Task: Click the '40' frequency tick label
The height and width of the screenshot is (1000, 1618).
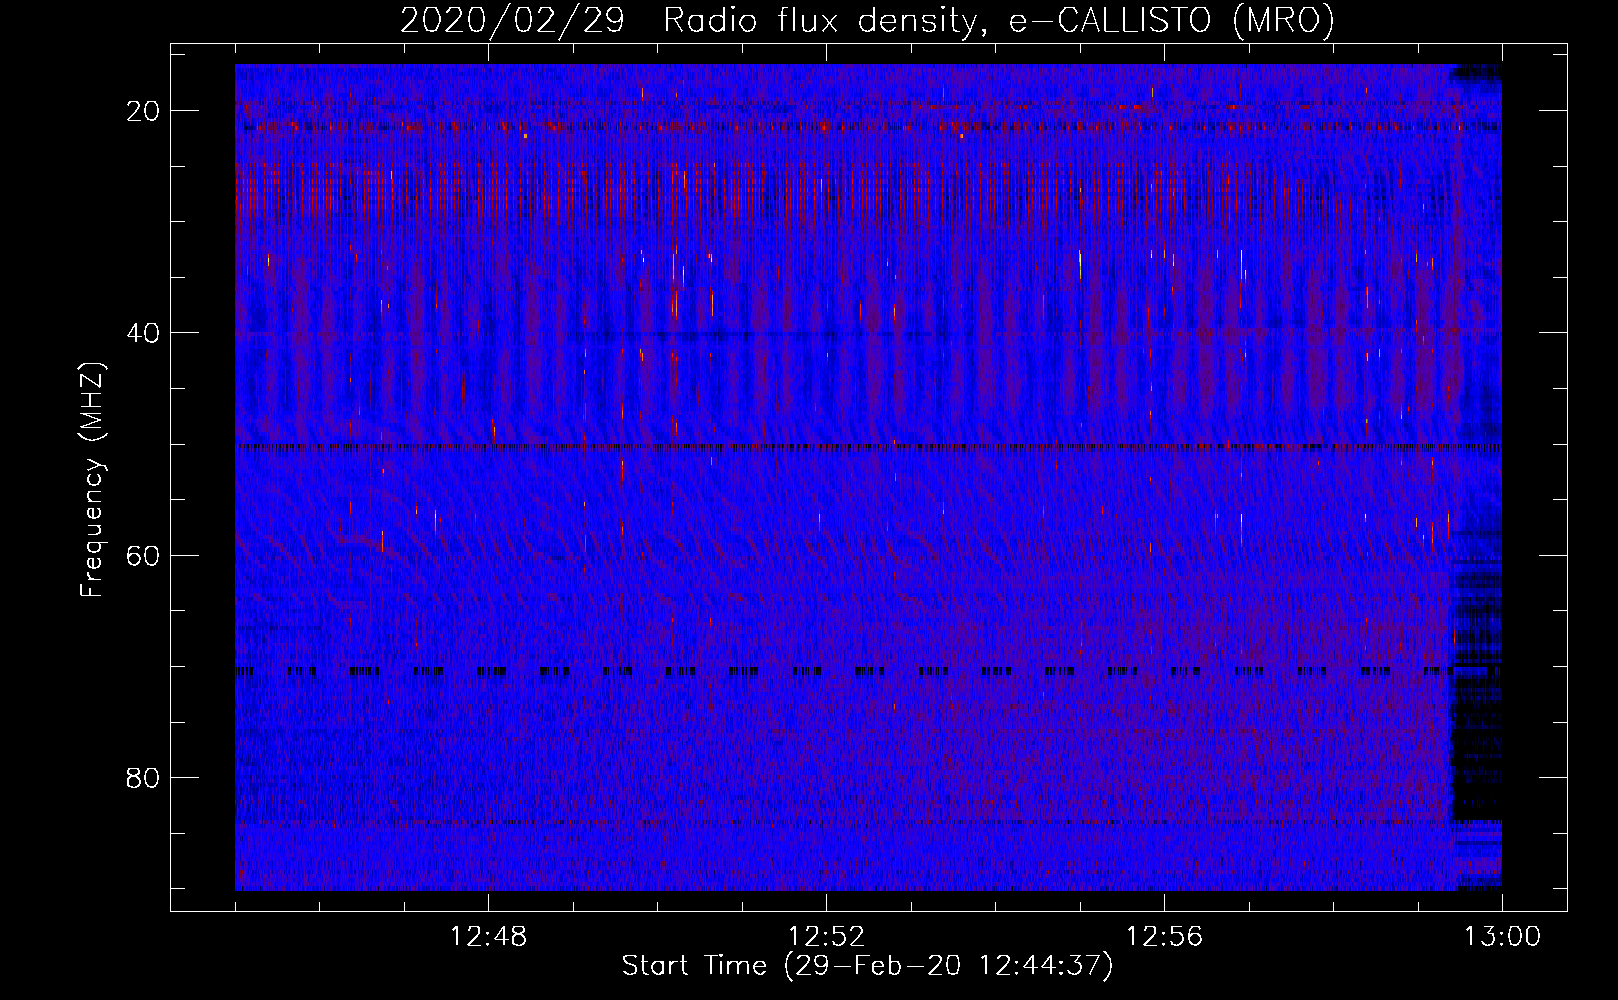Action: pyautogui.click(x=144, y=333)
